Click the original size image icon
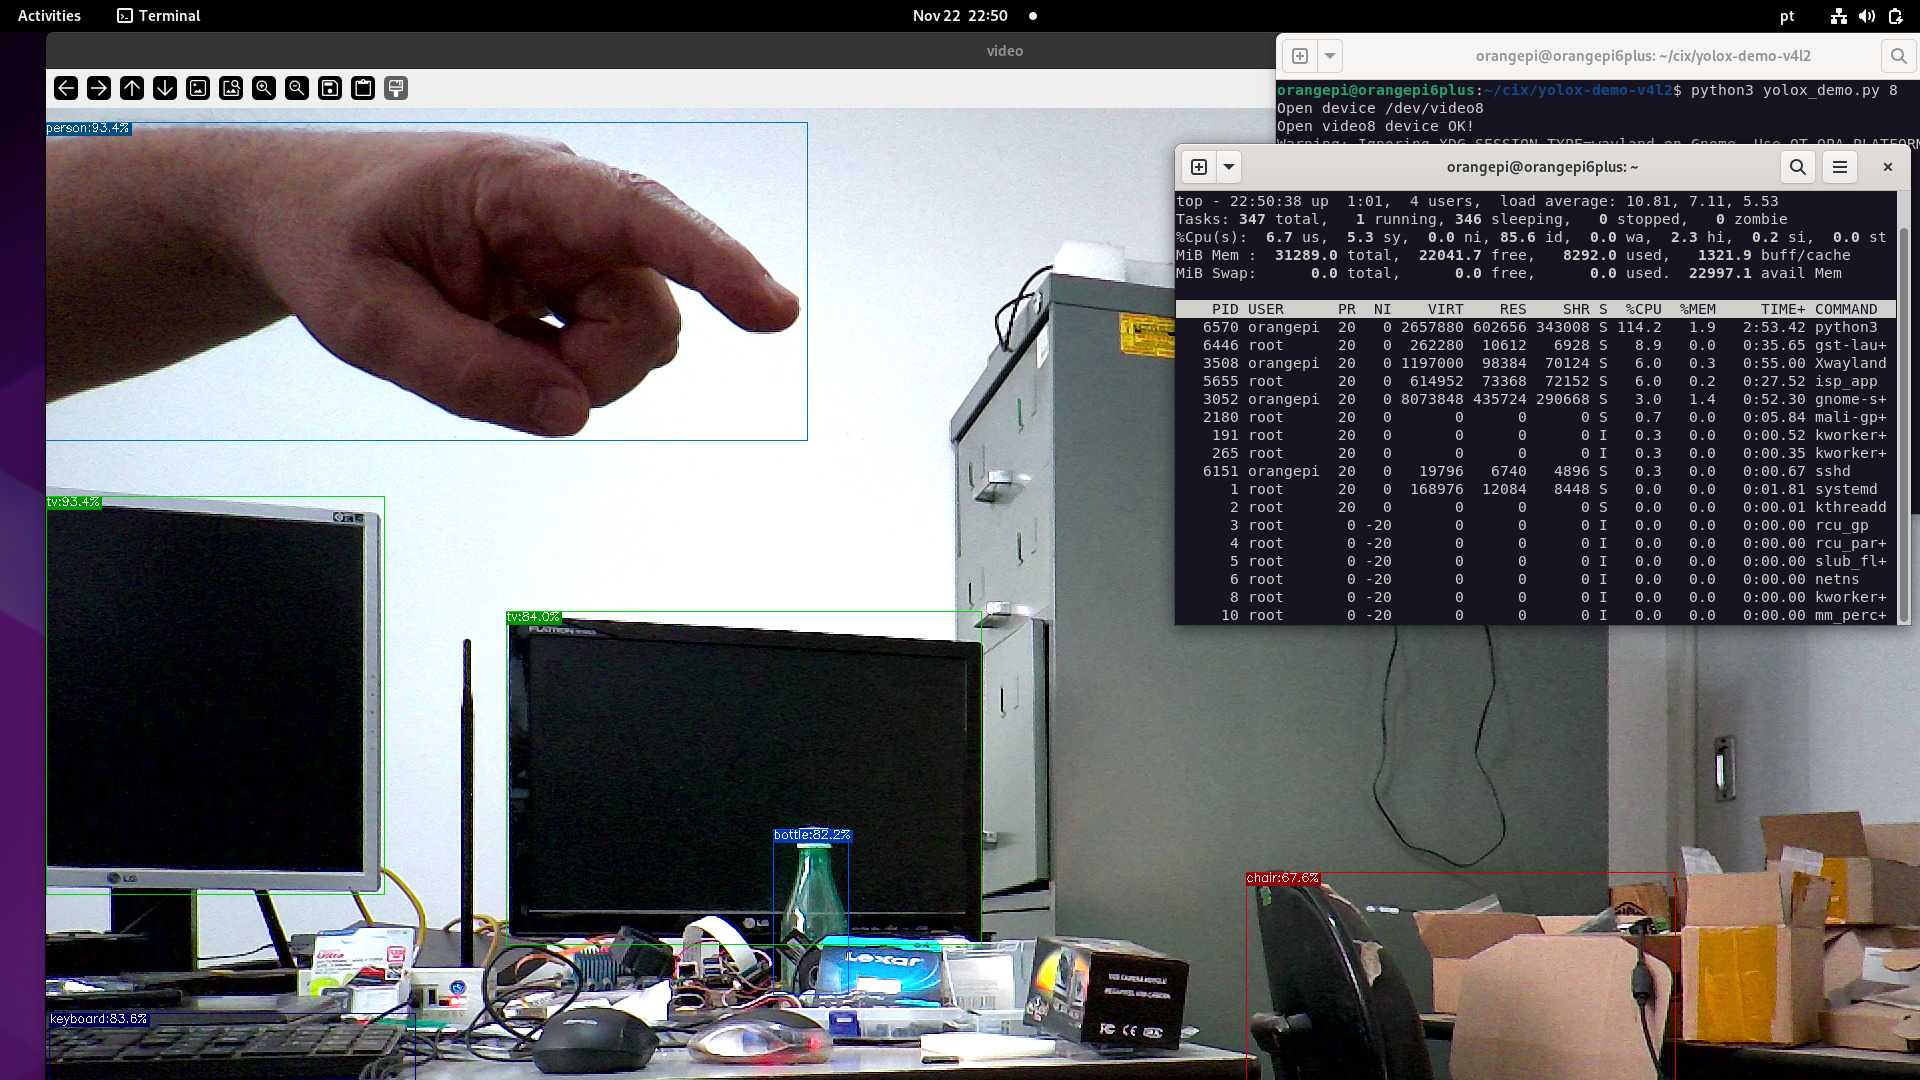 pos(198,88)
